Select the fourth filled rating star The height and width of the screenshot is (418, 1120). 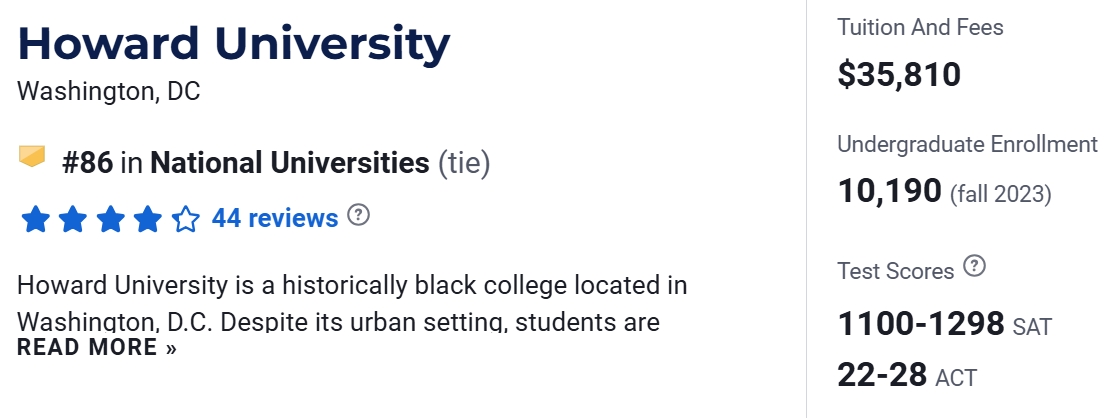click(147, 219)
